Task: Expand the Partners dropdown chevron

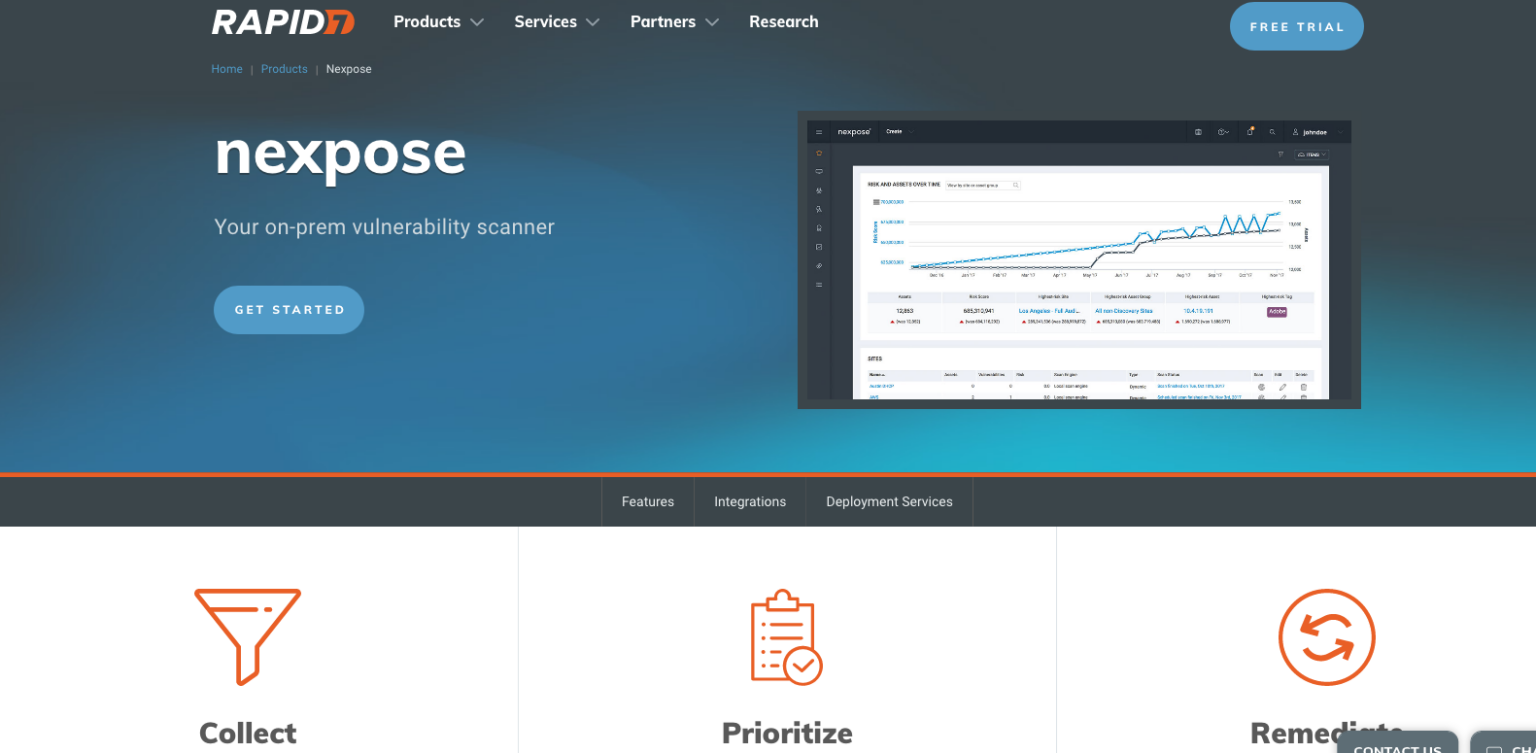Action: [712, 22]
